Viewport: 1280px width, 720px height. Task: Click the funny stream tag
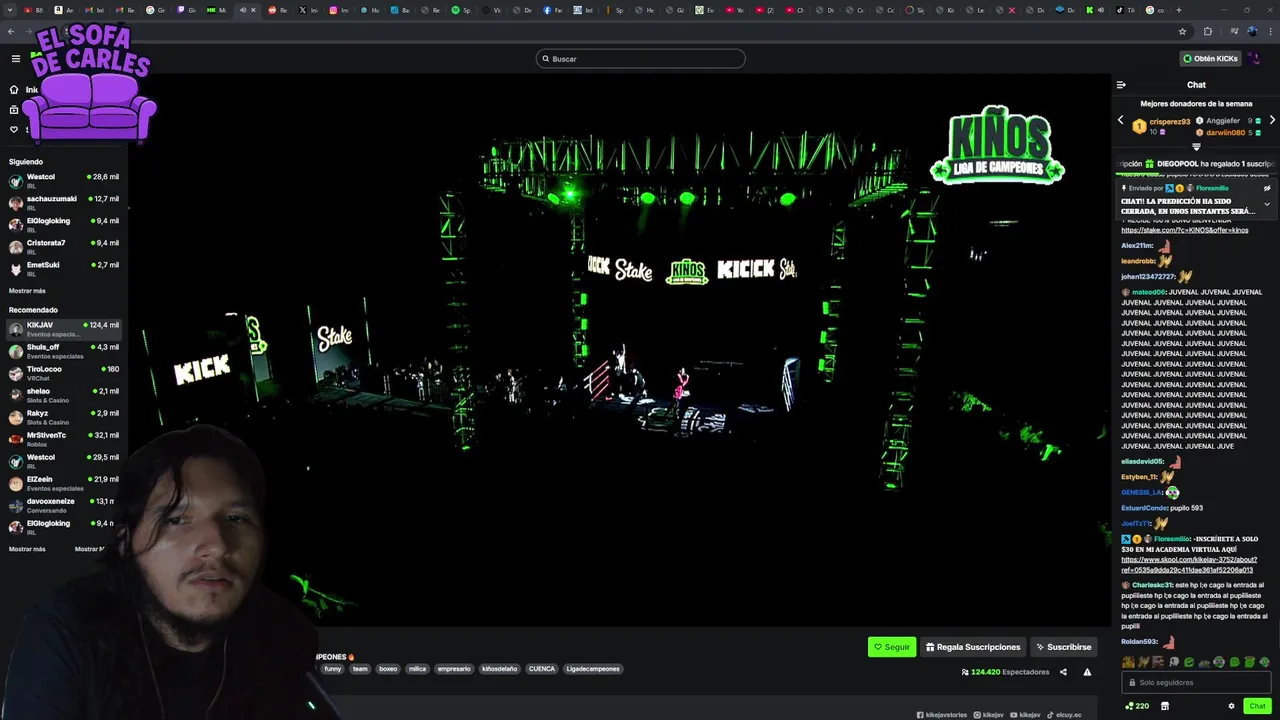point(333,669)
